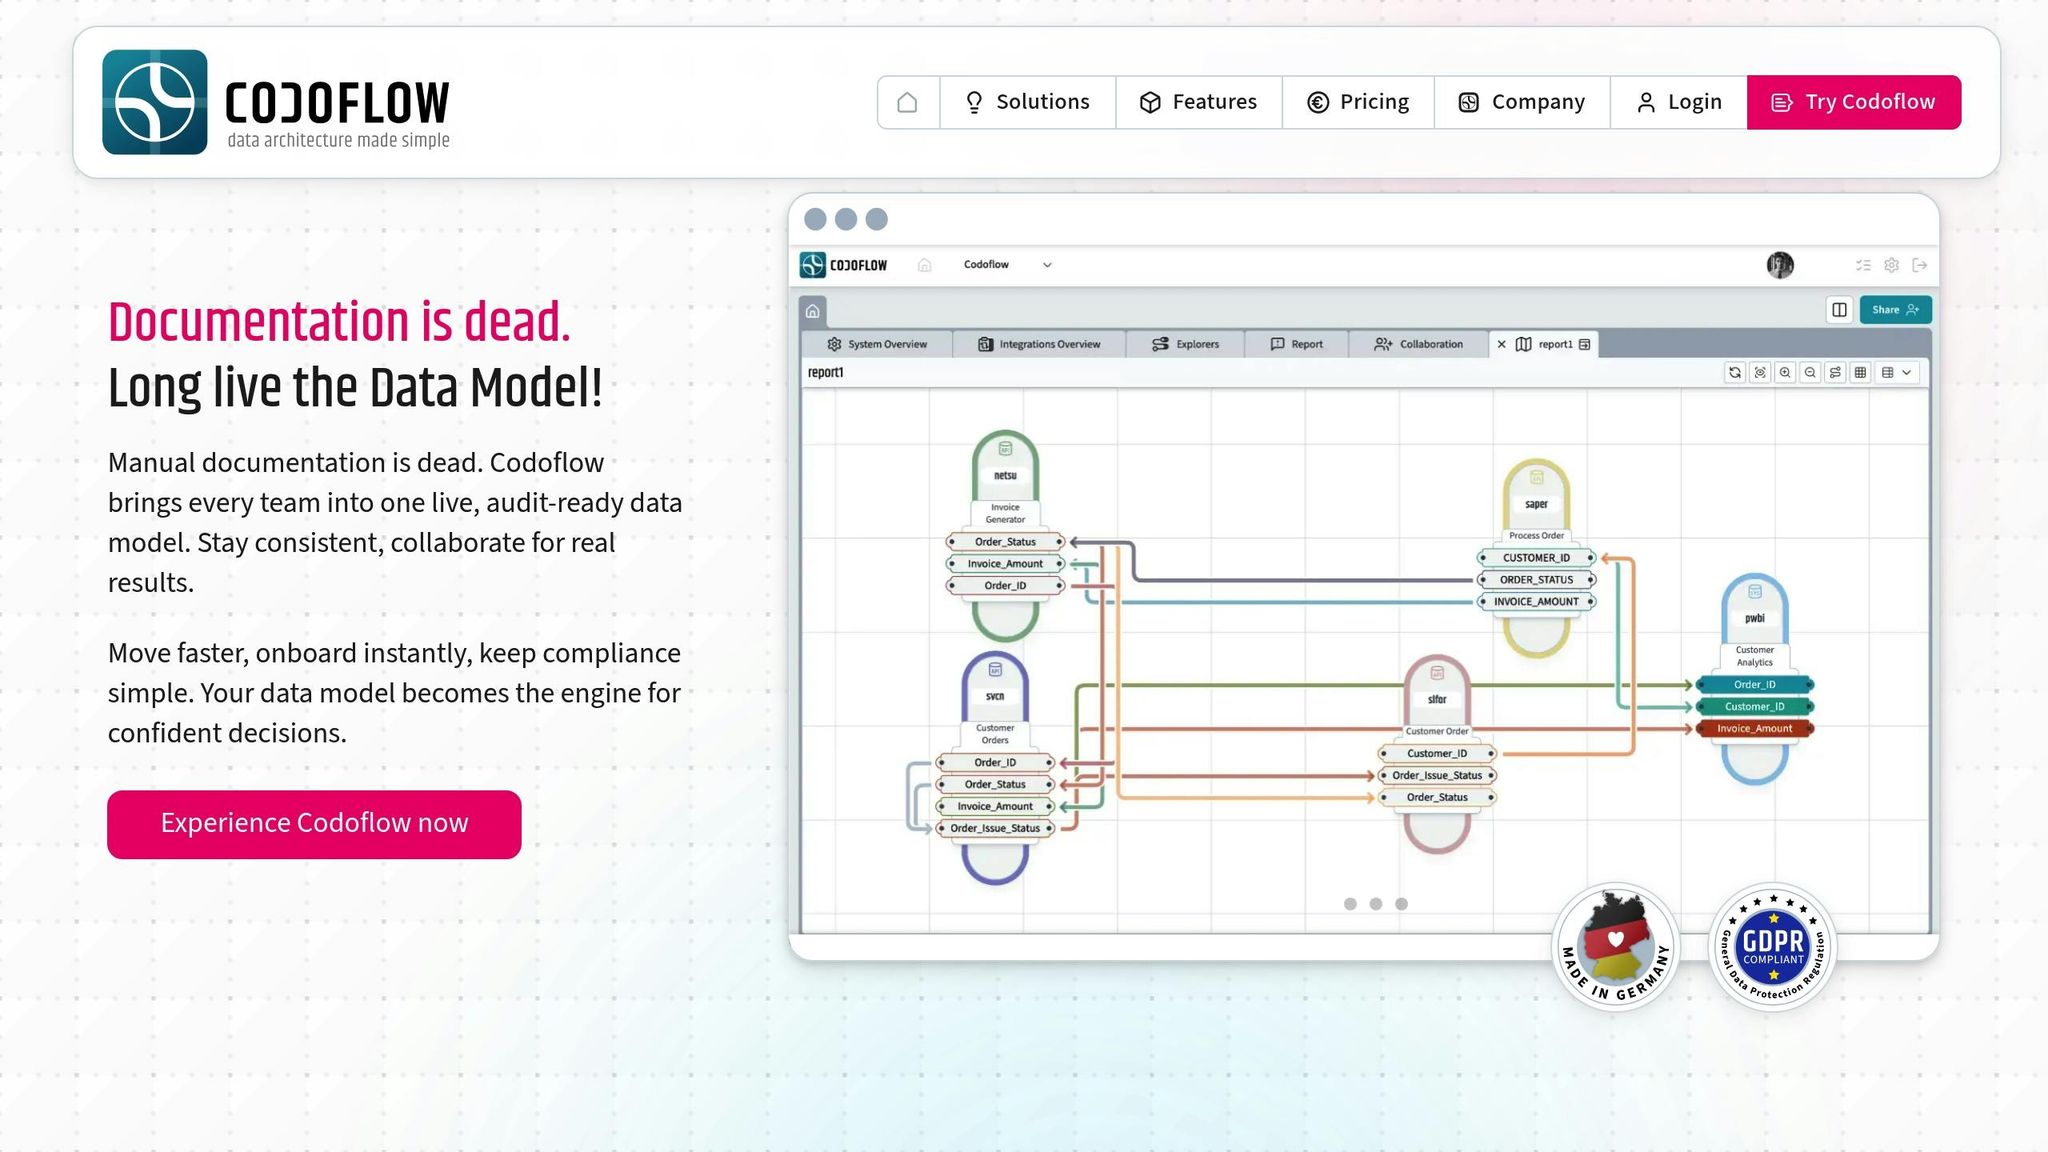Click the checklist icon in app header

(x=1863, y=265)
